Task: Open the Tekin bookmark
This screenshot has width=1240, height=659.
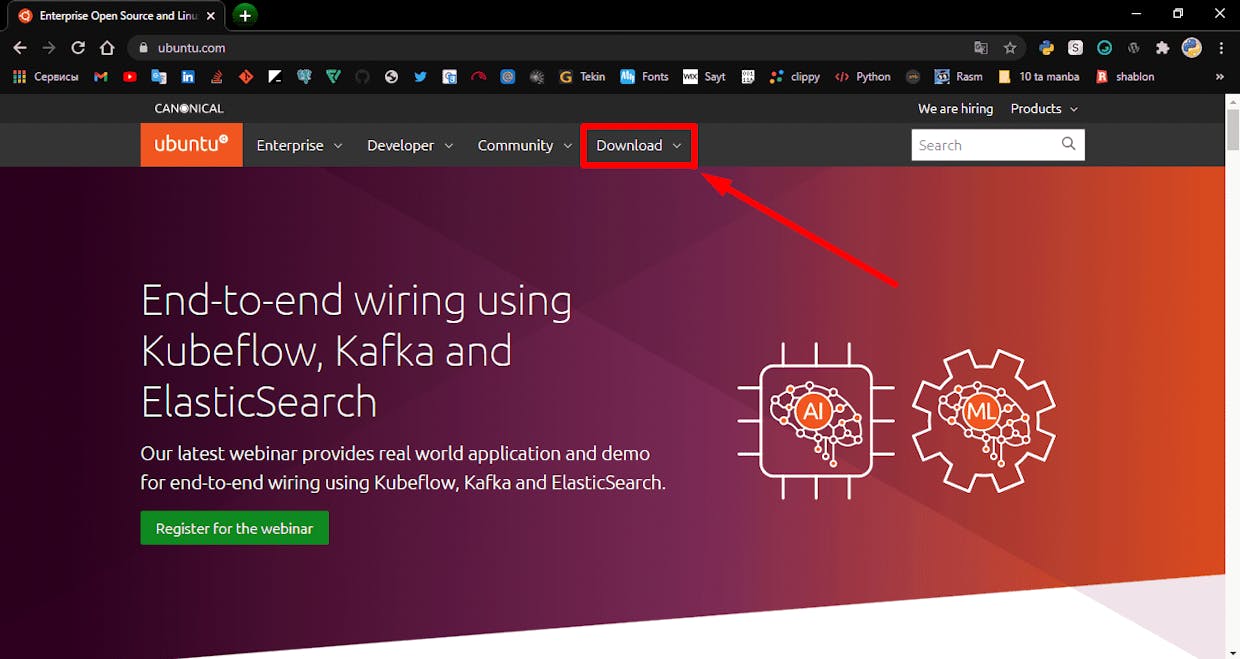Action: [x=582, y=76]
